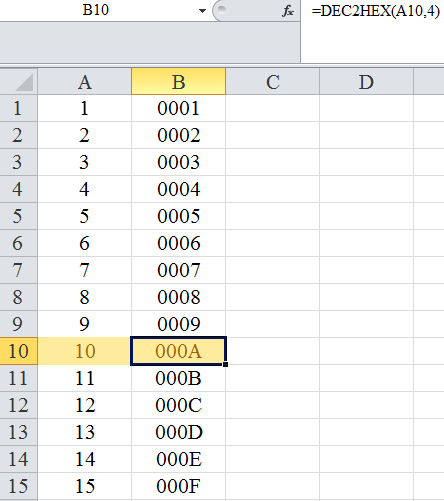
Task: Click the Insert Function fx icon
Action: 288,11
